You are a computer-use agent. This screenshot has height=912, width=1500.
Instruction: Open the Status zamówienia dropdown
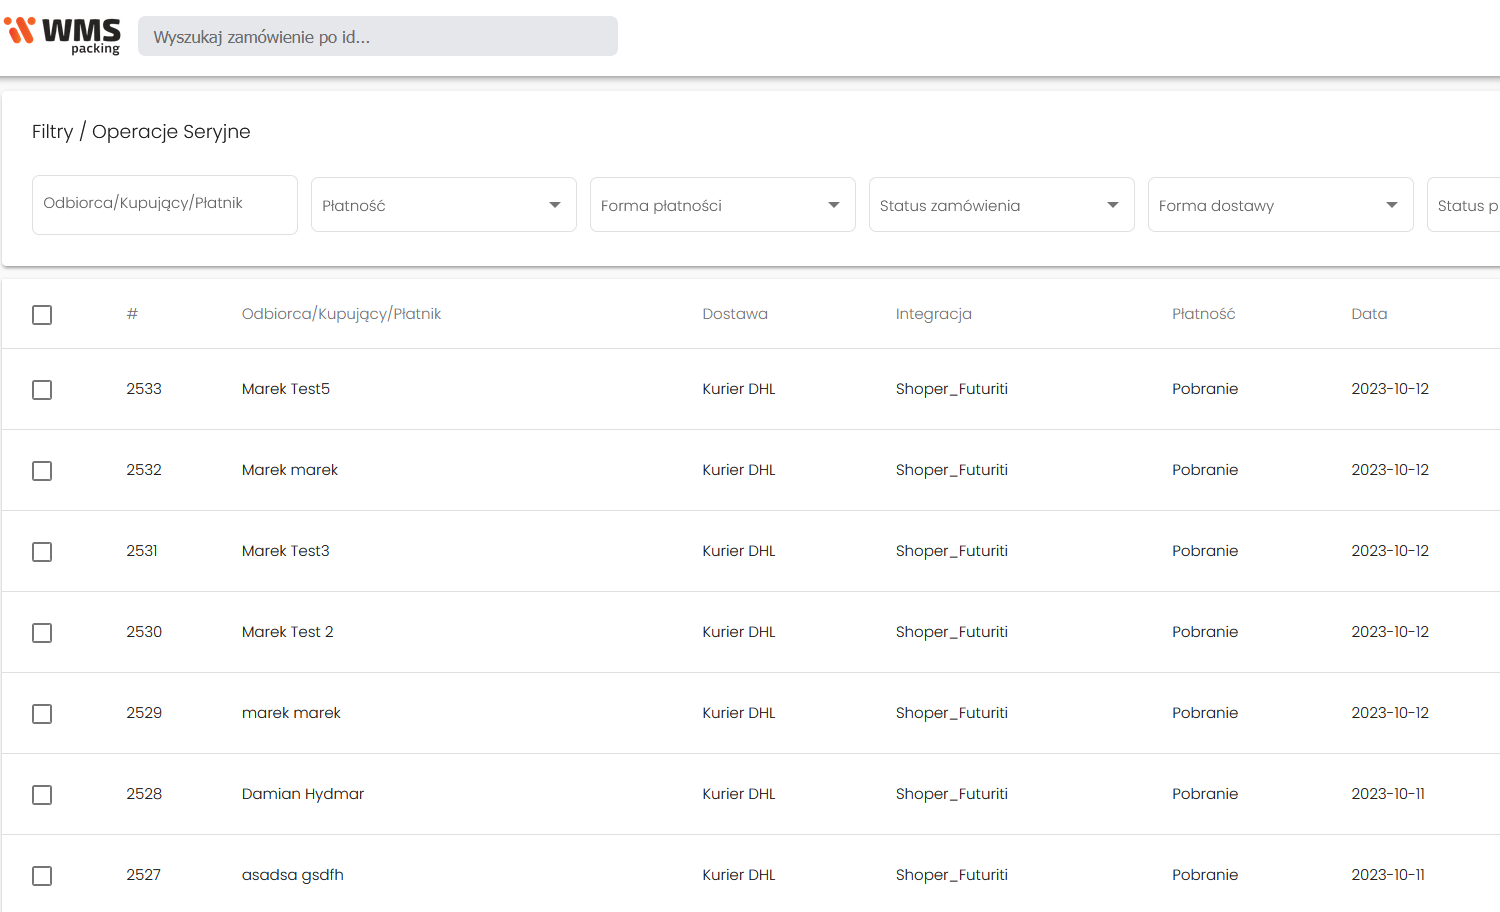click(x=1001, y=205)
